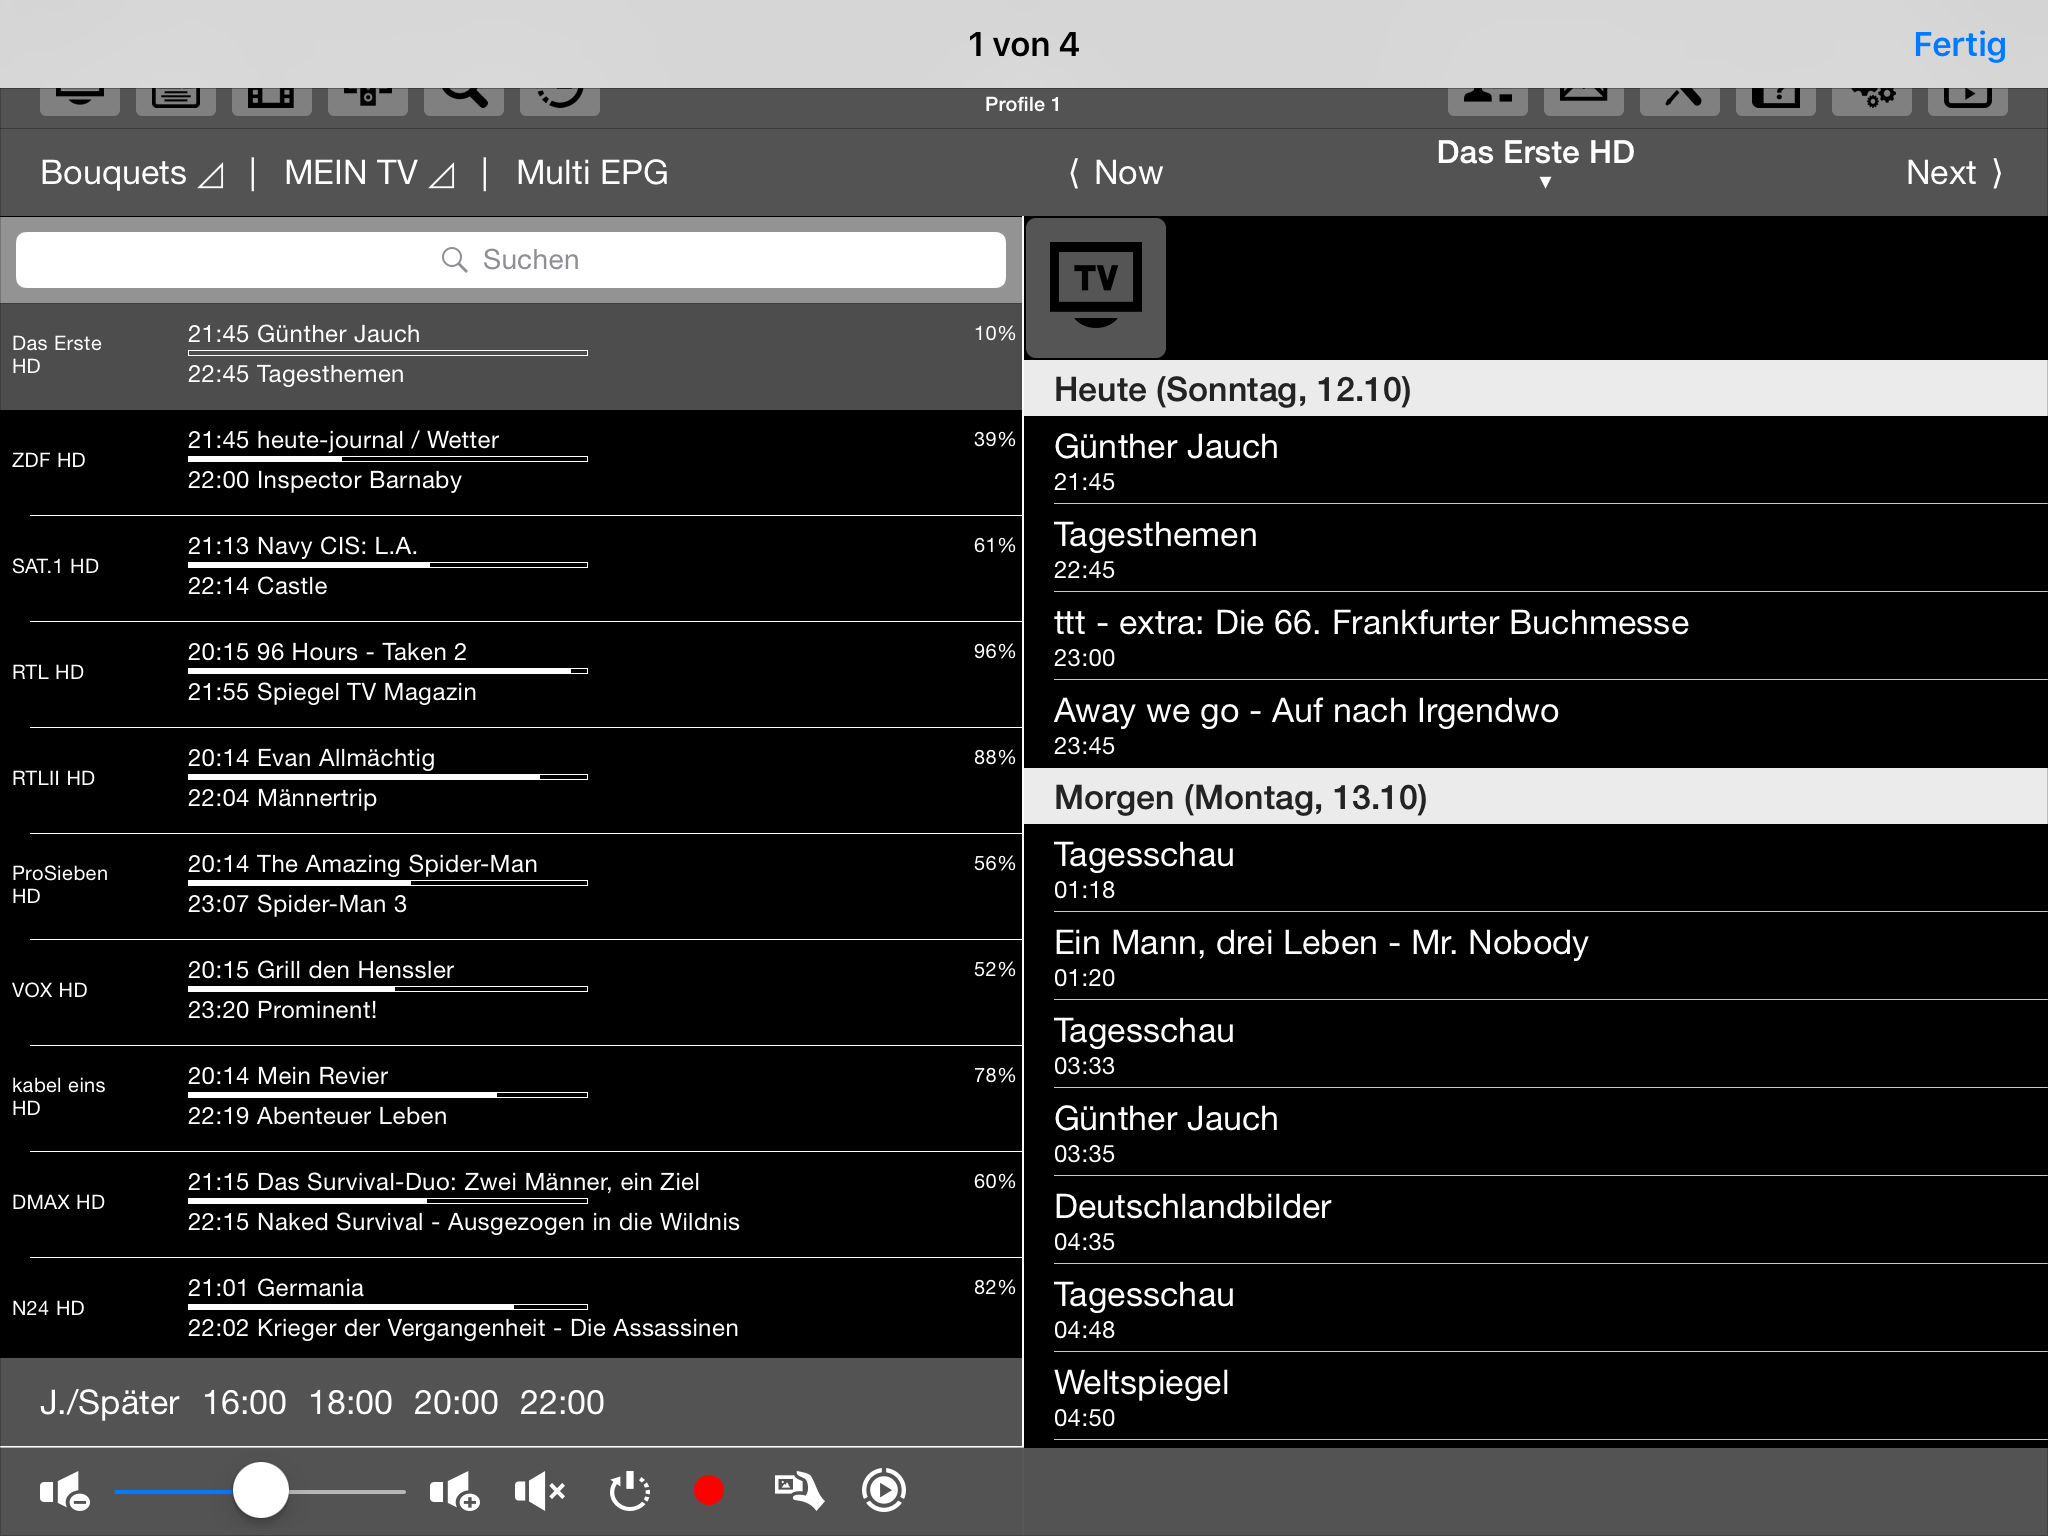Click the volume down speaker icon
Screen dimensions: 2048x1536
coord(65,1491)
